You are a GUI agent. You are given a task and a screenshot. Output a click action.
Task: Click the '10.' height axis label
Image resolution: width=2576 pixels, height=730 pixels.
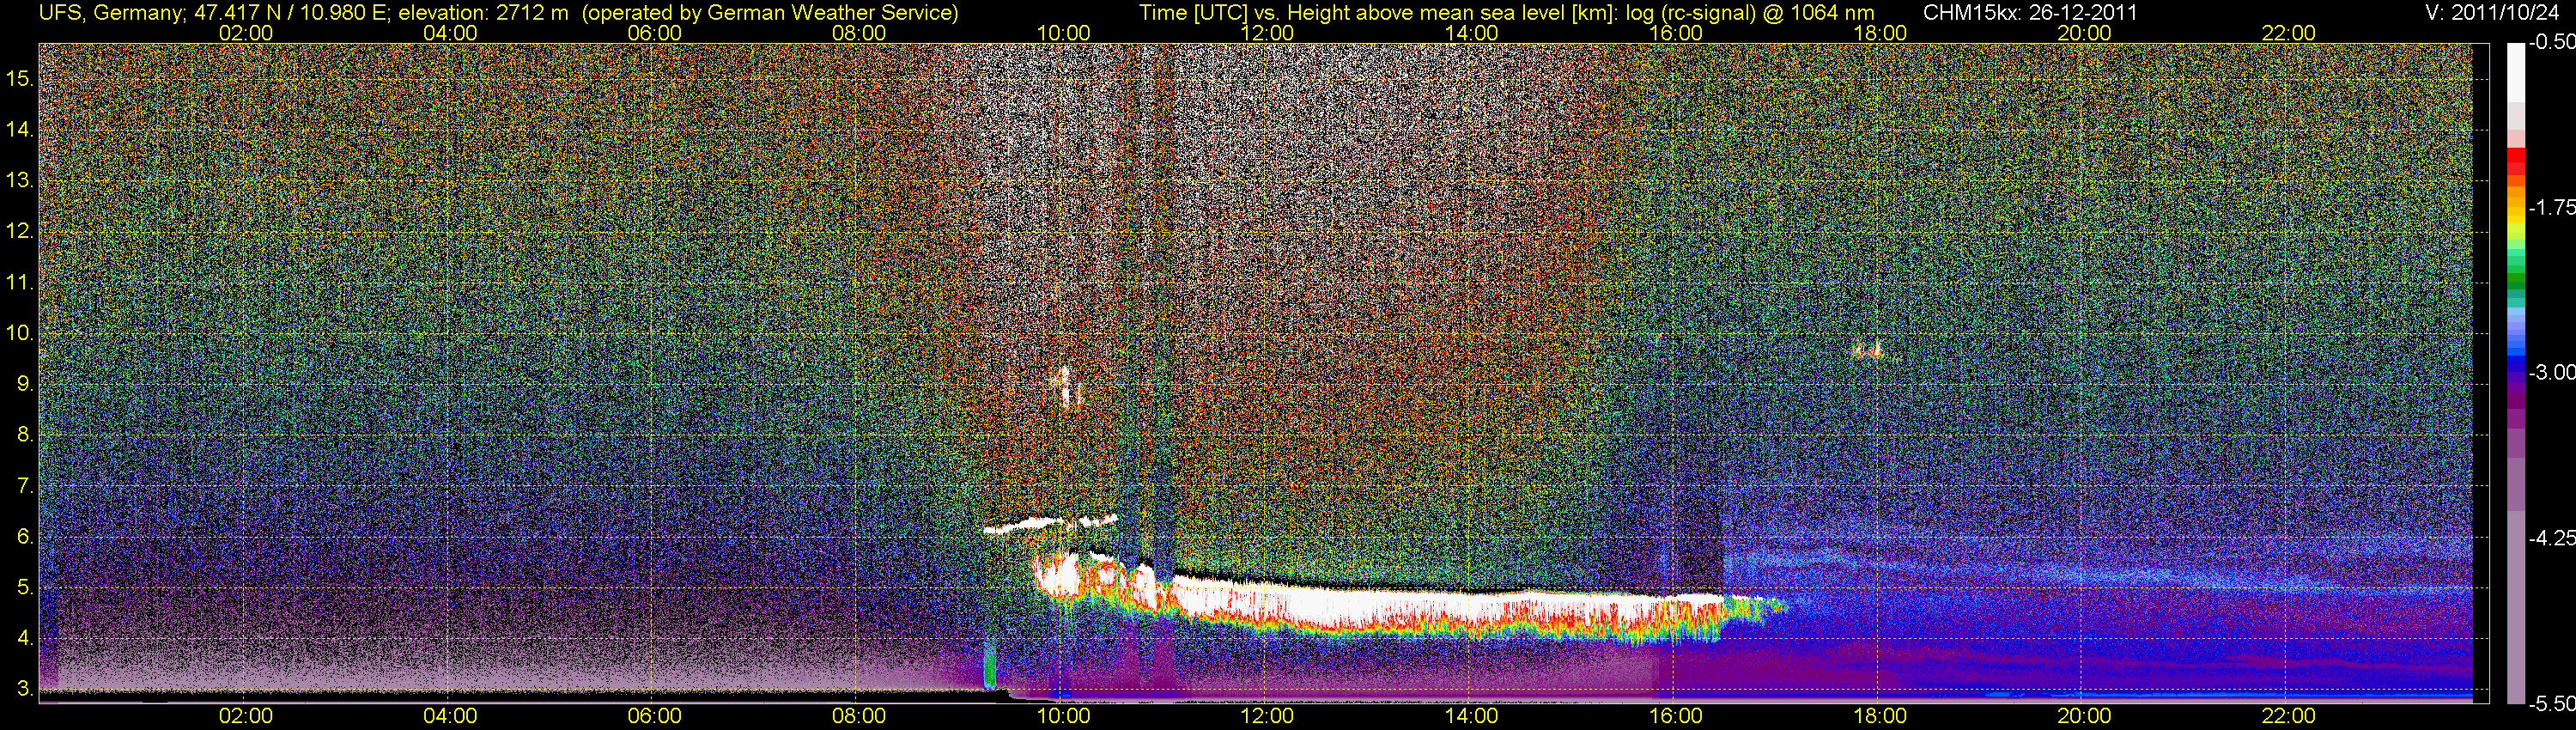coord(20,333)
